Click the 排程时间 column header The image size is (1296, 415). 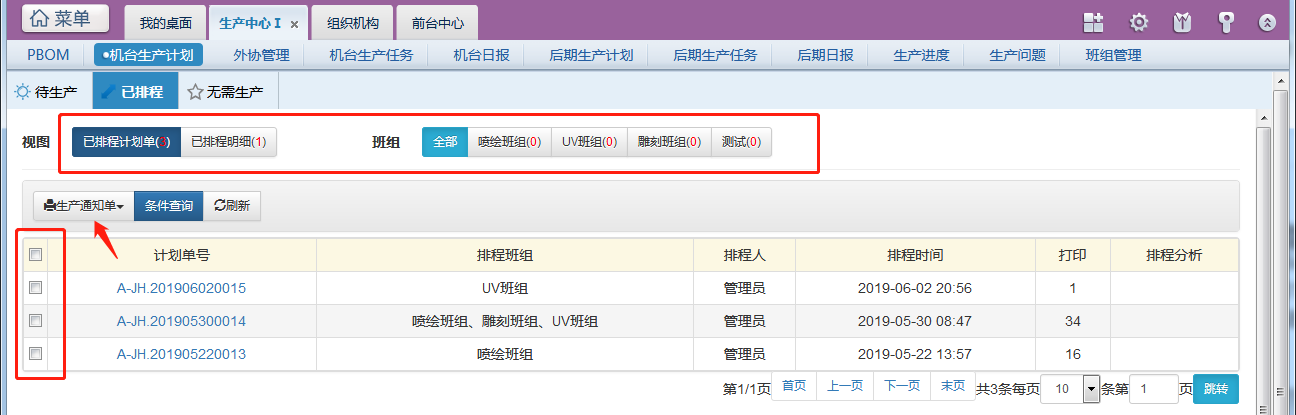(915, 255)
